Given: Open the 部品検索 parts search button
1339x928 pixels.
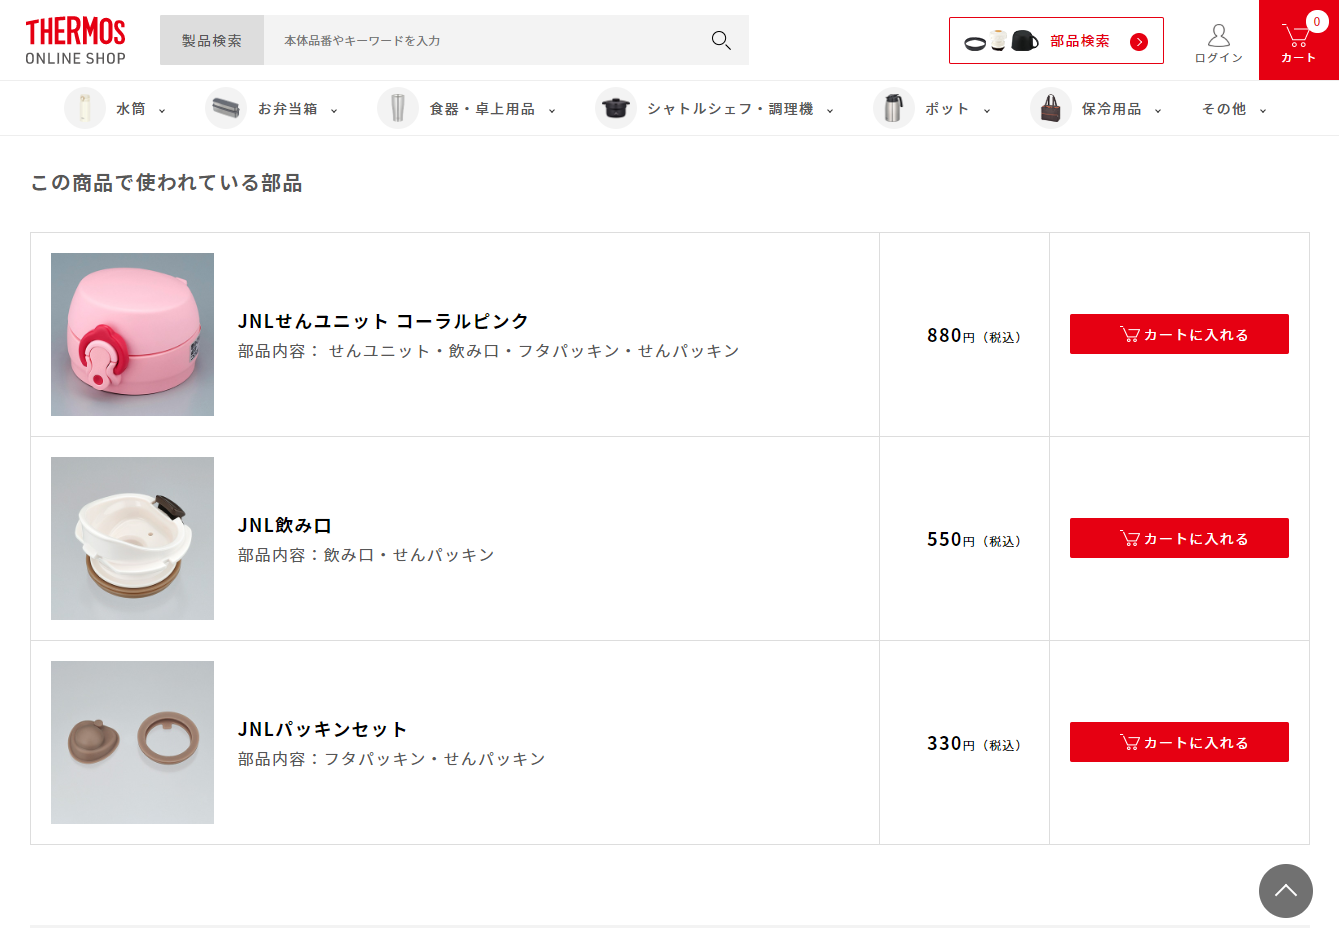Looking at the screenshot, I should click(x=1056, y=40).
